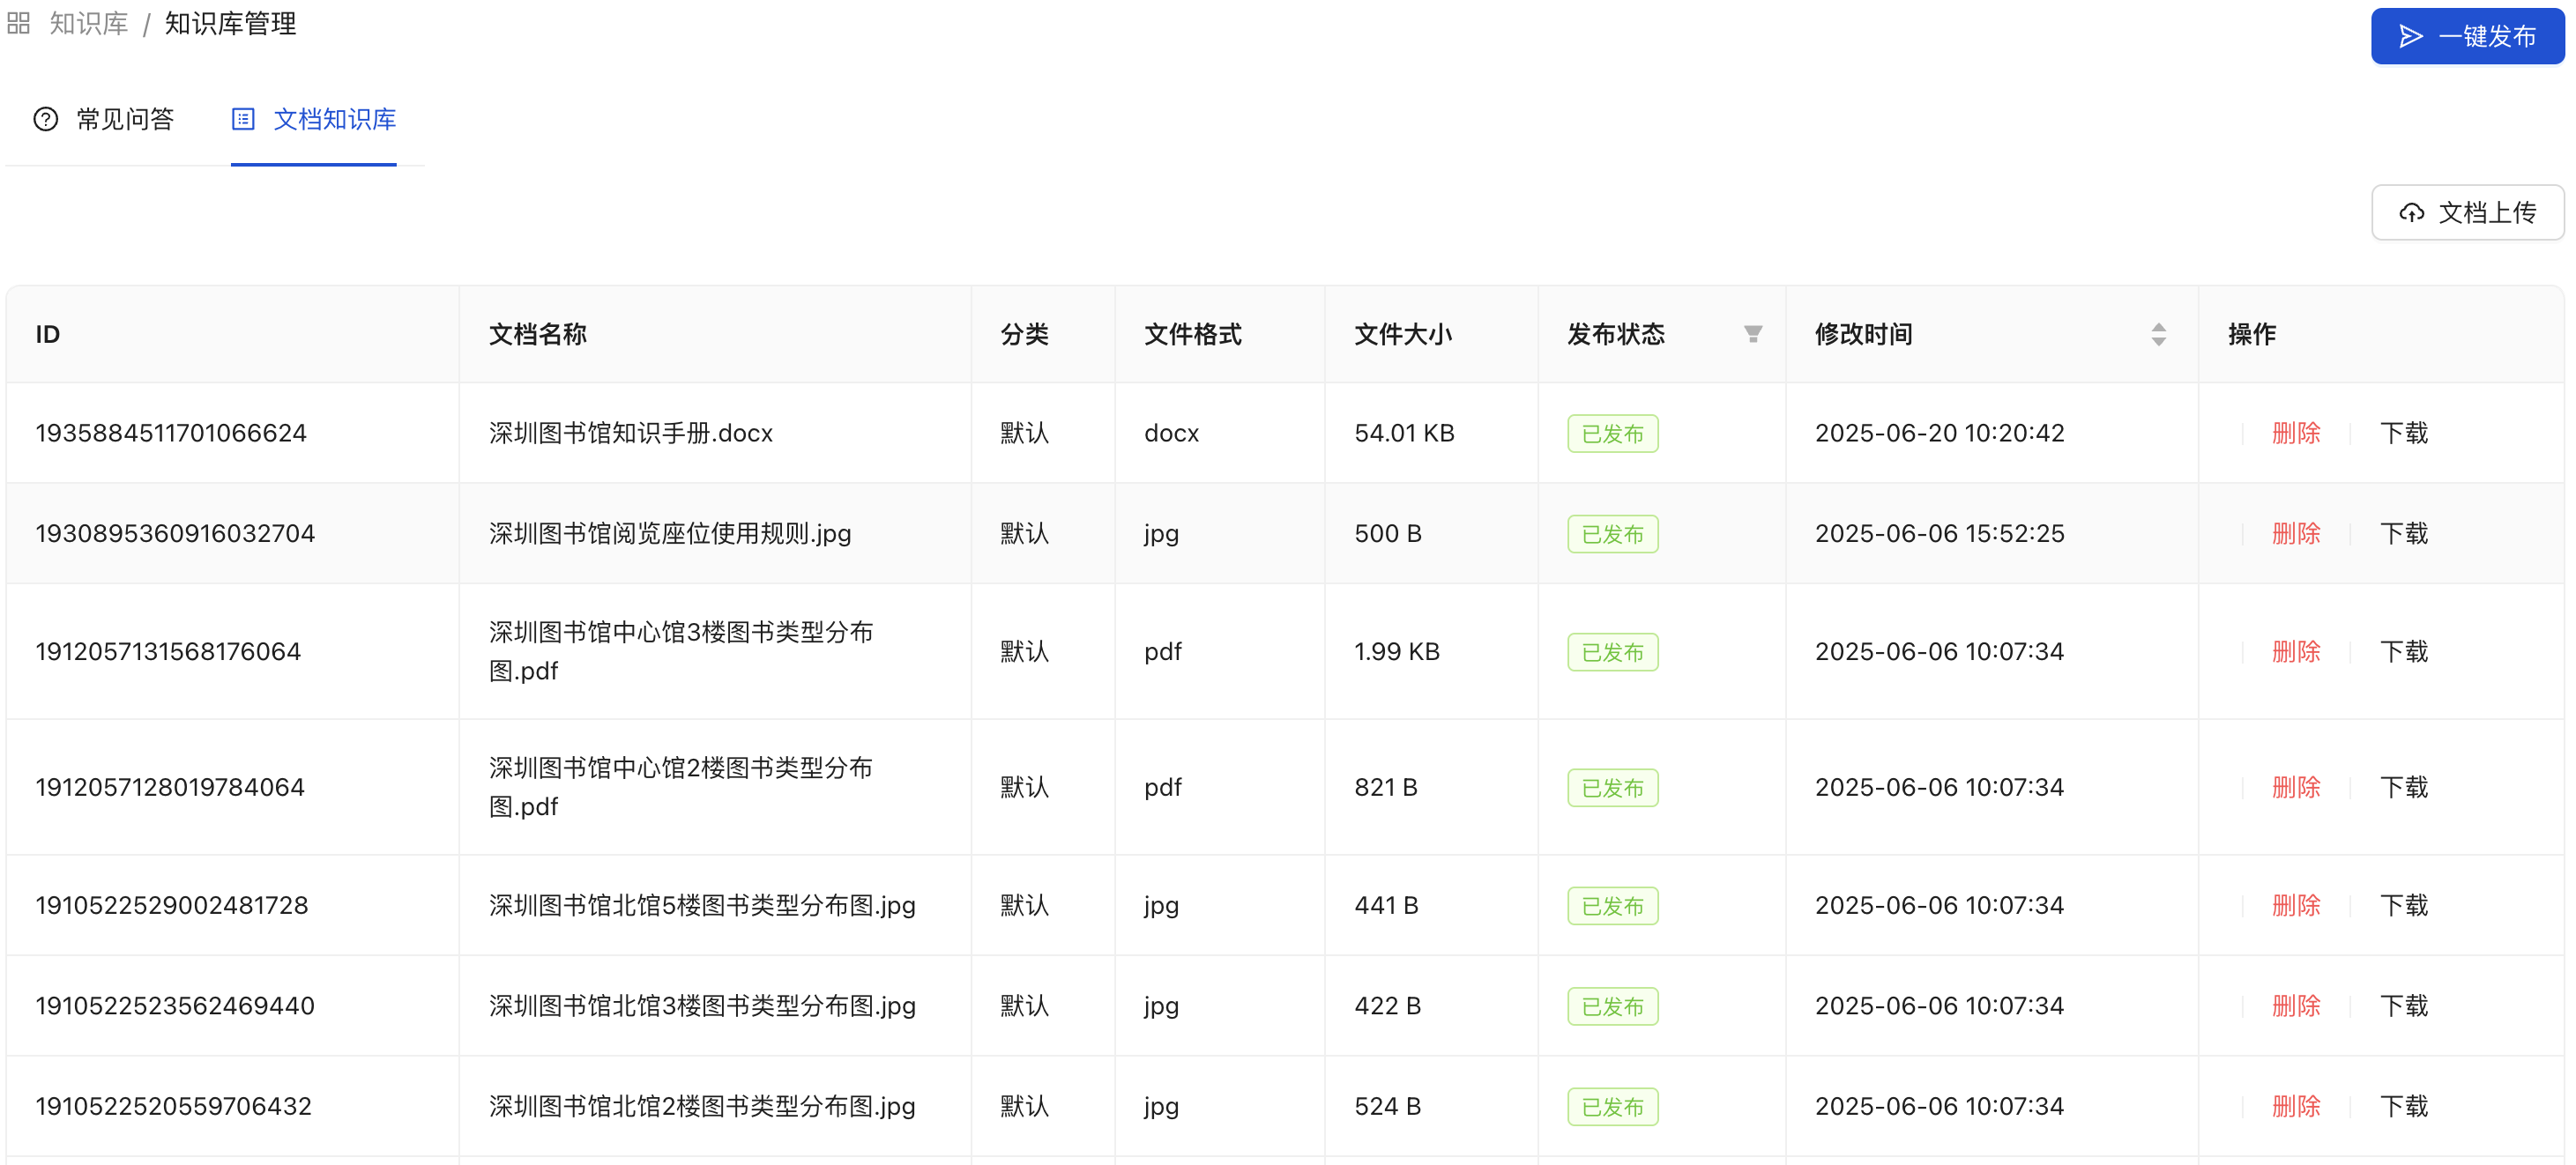Download 深圳图书馆阅览座位使用规则.jpg via its 下载 link
Image resolution: width=2576 pixels, height=1165 pixels.
[x=2403, y=533]
